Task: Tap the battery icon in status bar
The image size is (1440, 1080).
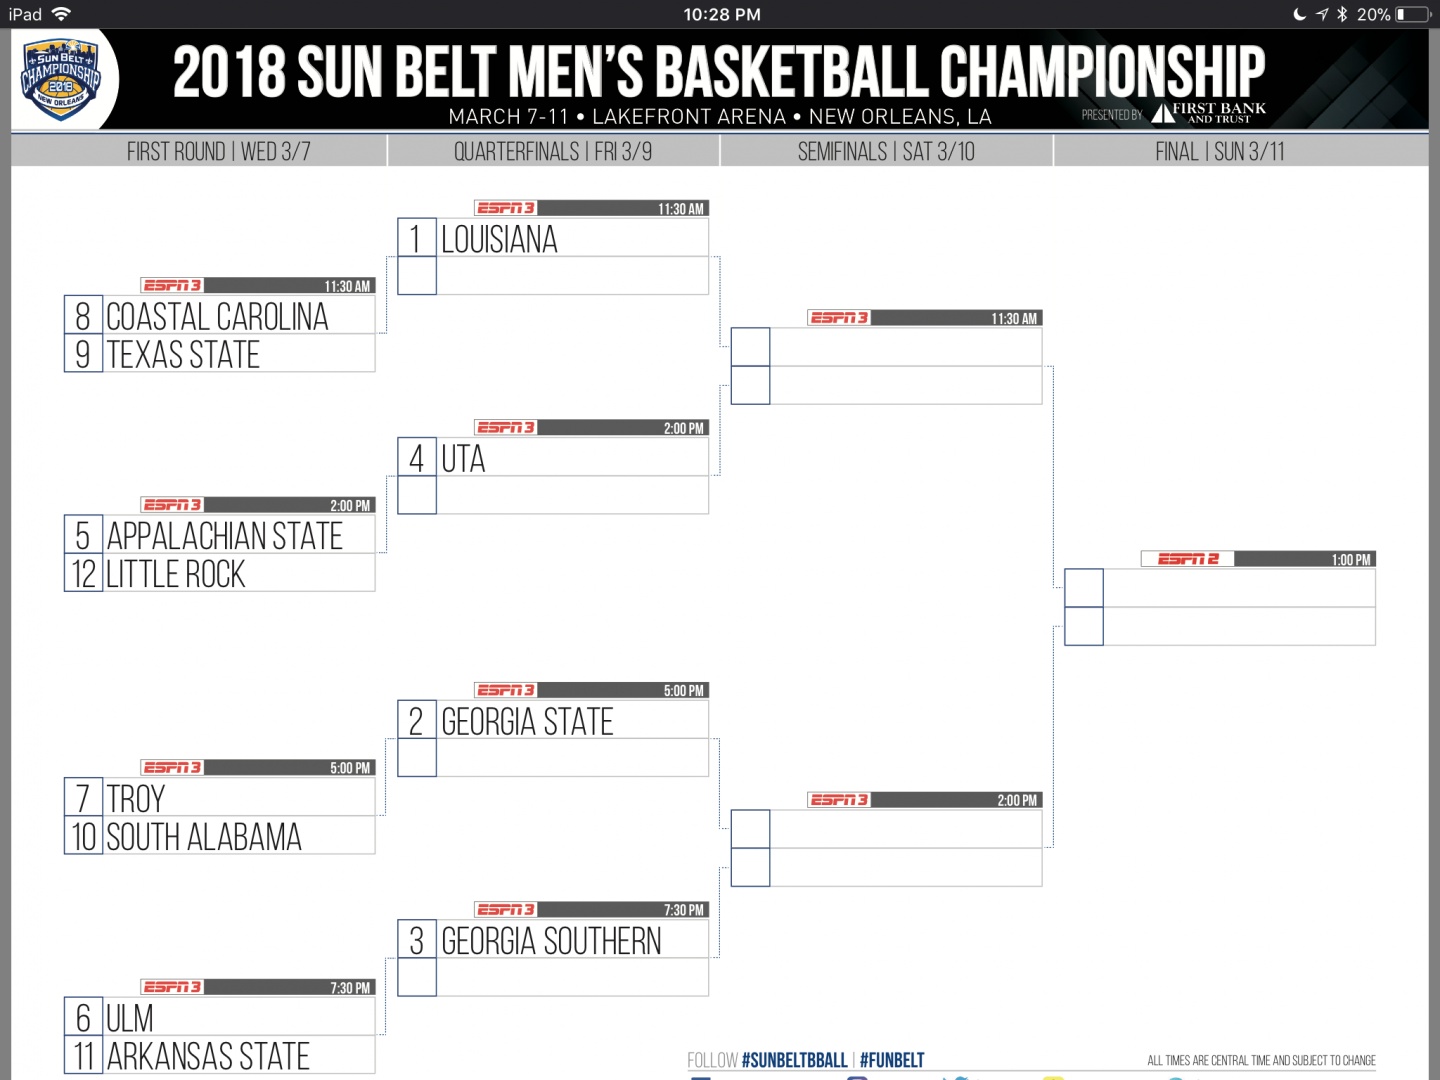Action: (x=1414, y=14)
